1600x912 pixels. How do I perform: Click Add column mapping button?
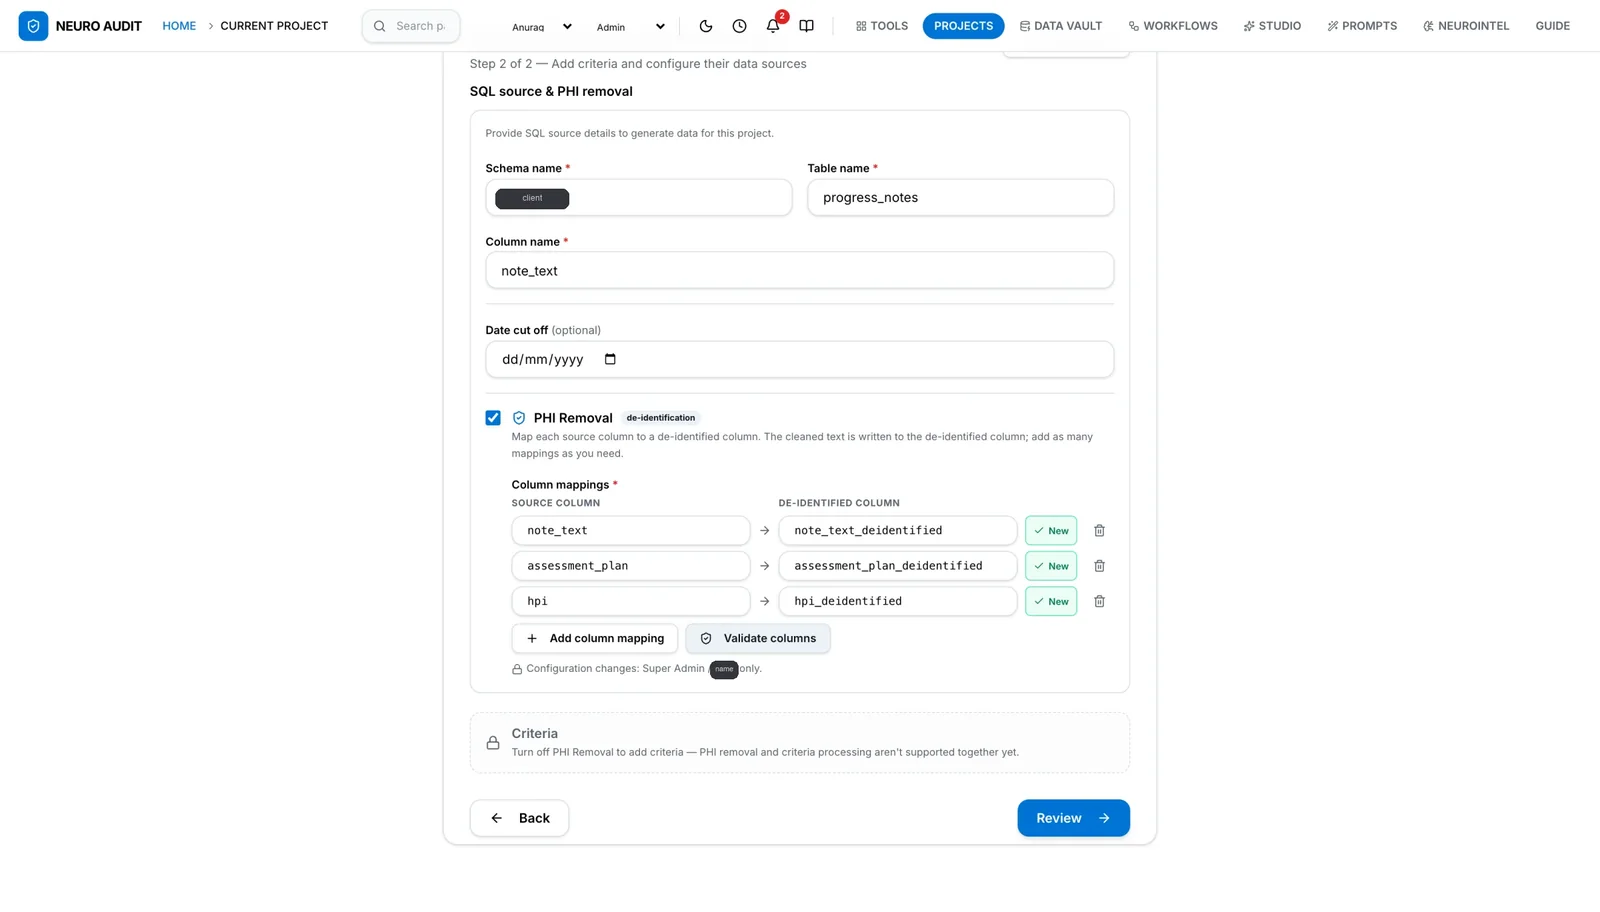click(595, 638)
